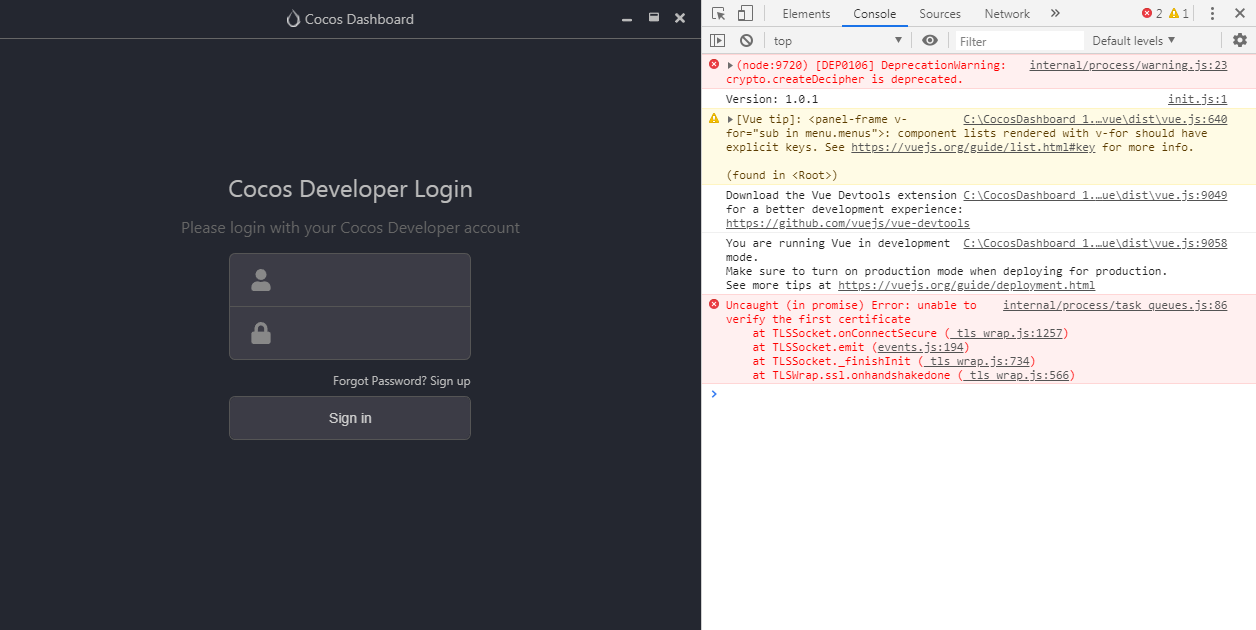Open vue.js:9049 source link
Viewport: 1256px width, 630px height.
pyautogui.click(x=1095, y=195)
